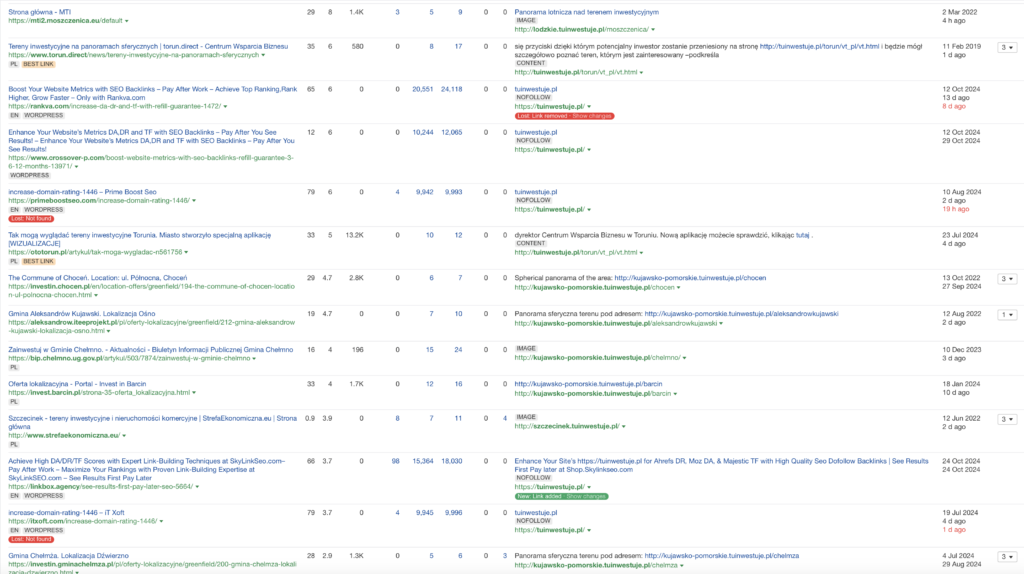Screen dimensions: 1024x574
Task: Click the 98 value in linkbox.agency row
Action: [x=396, y=461]
